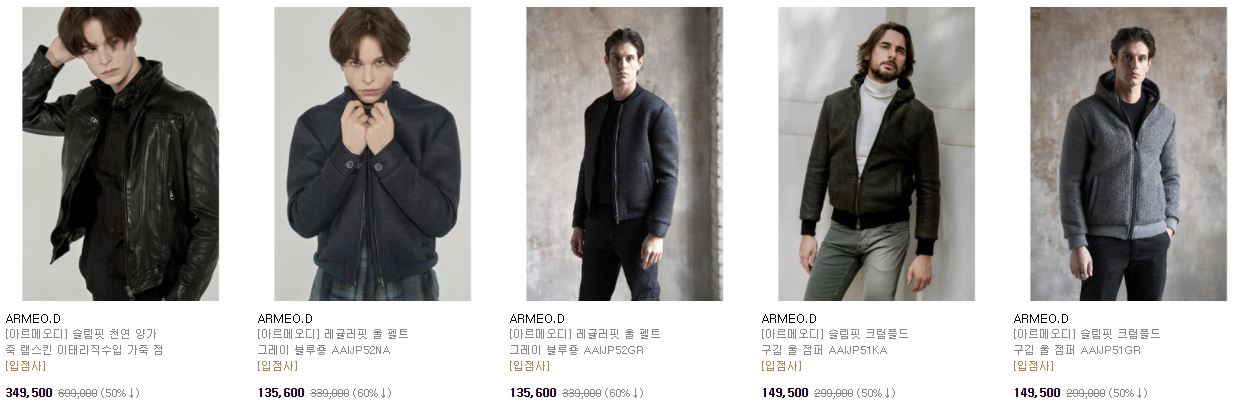
Task: Open the gray blouson model photo
Action: click(624, 154)
